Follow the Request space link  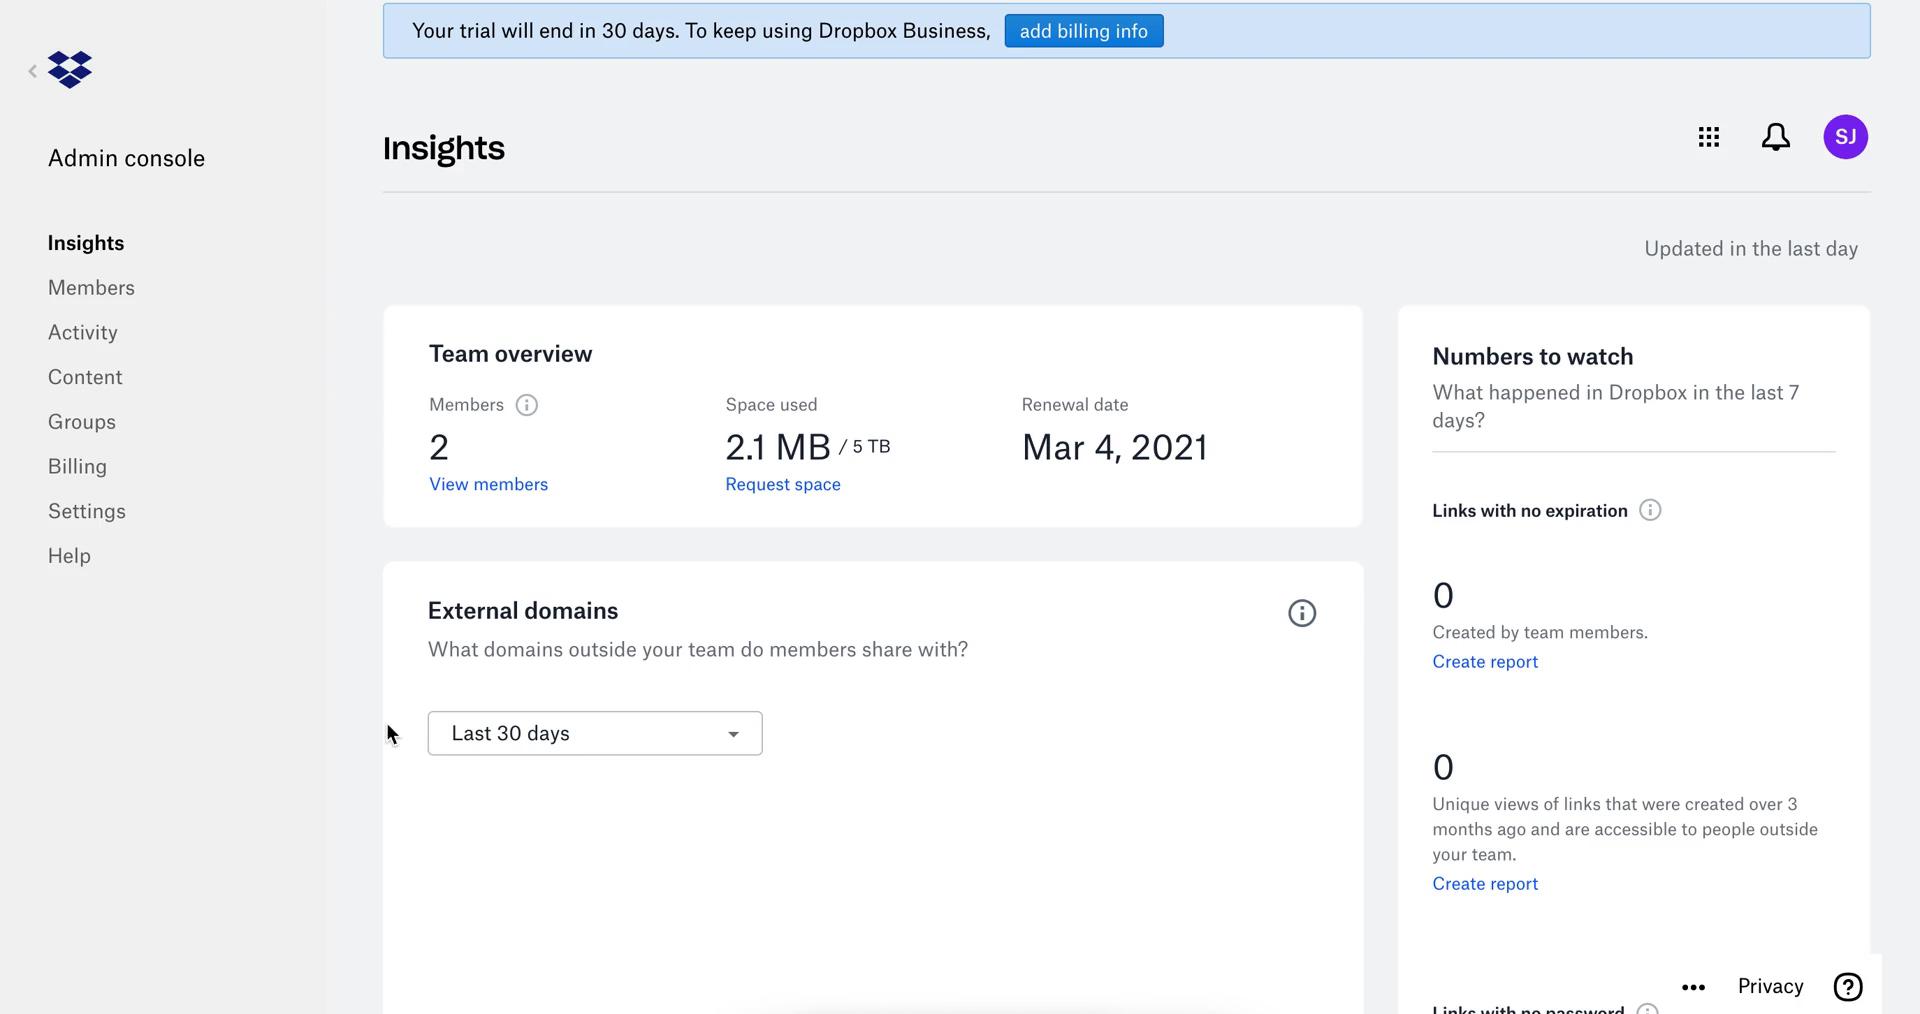(783, 484)
